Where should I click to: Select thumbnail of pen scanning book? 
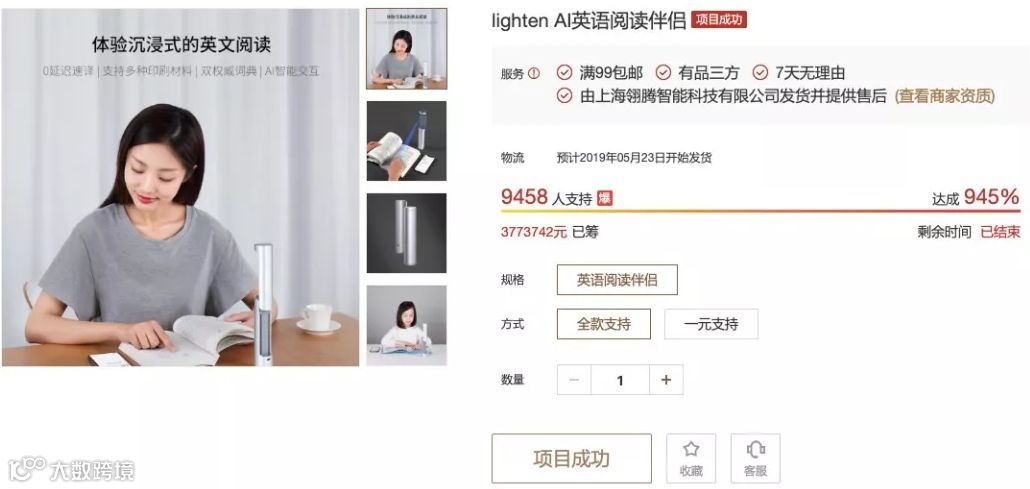[x=407, y=141]
